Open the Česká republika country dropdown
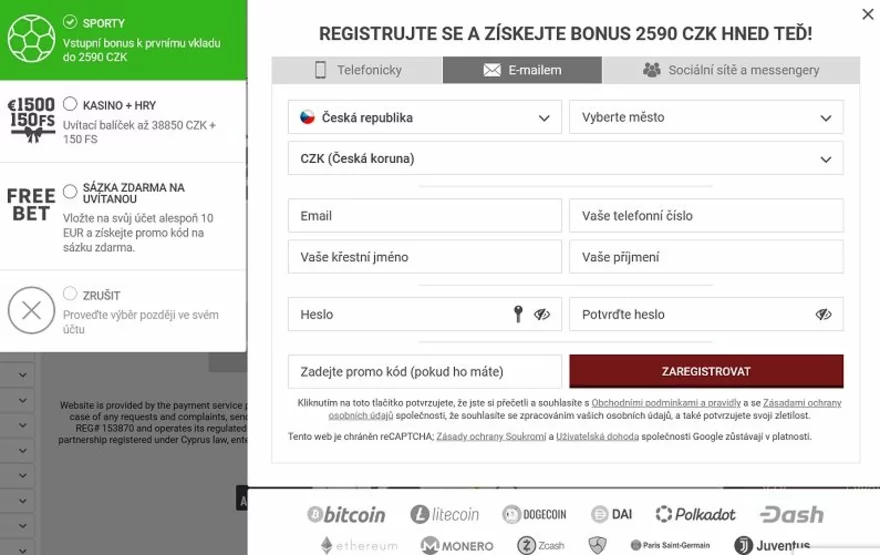Screen dimensions: 880x555 (x=425, y=117)
